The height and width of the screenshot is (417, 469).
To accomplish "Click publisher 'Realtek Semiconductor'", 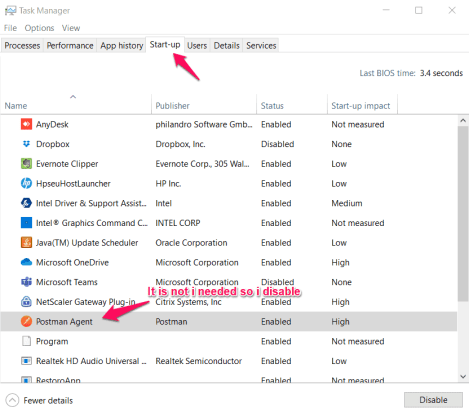I will (199, 361).
